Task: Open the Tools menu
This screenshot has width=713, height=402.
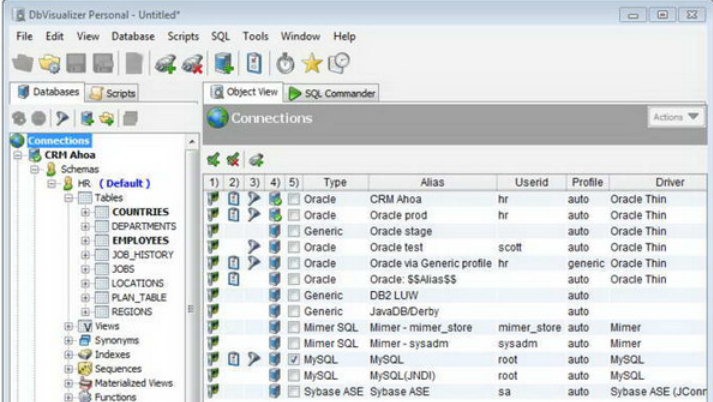Action: tap(255, 36)
